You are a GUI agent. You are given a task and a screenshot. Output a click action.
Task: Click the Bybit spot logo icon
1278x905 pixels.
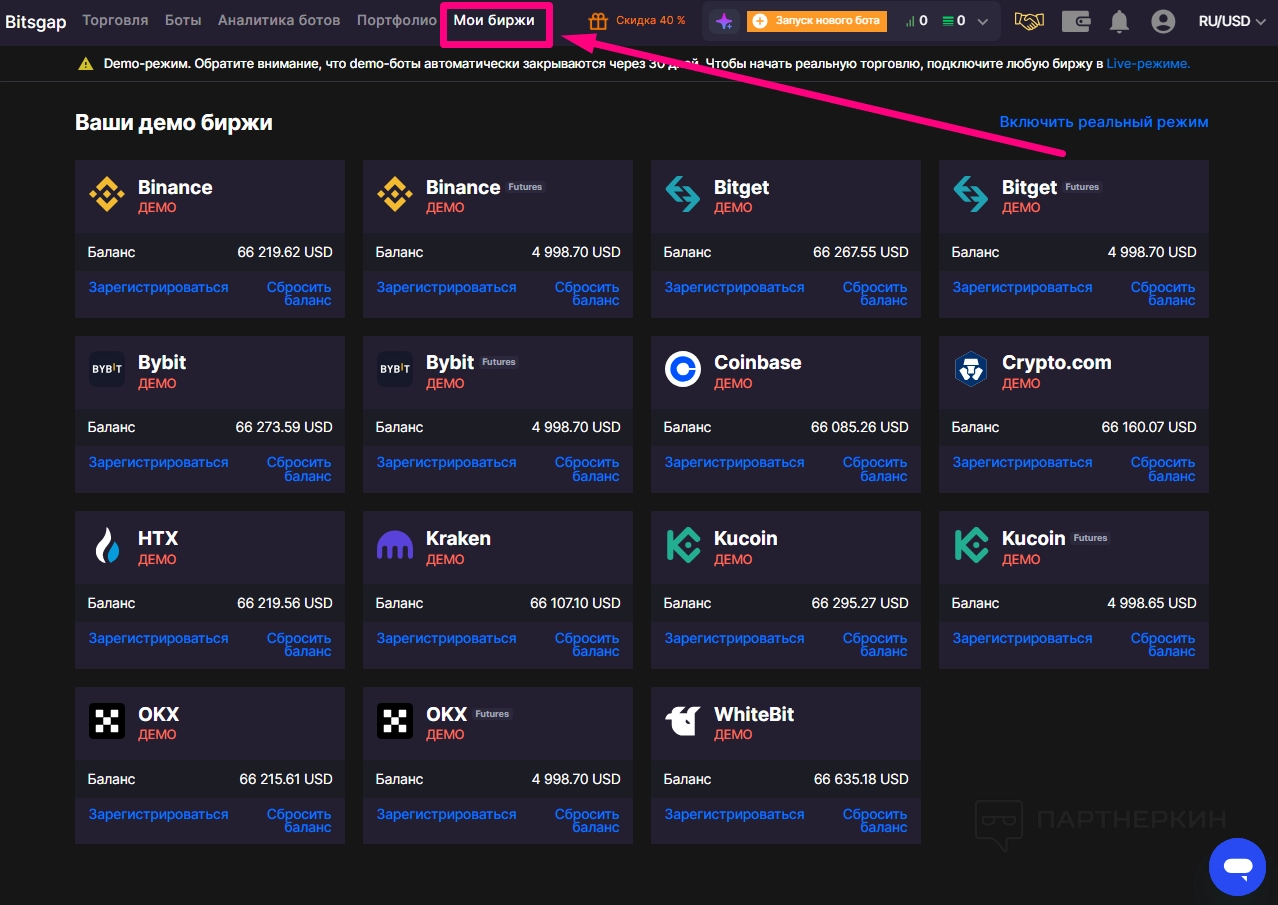click(107, 369)
